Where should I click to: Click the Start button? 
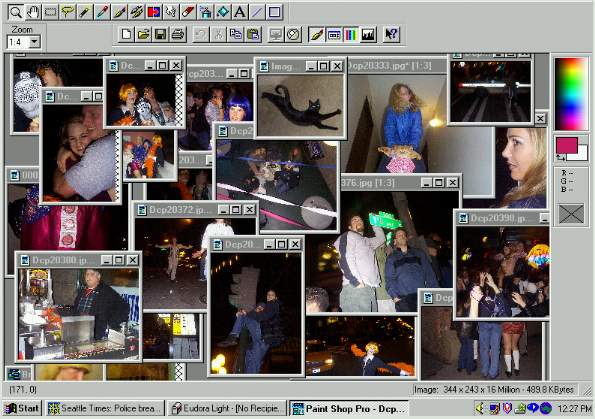click(x=22, y=408)
